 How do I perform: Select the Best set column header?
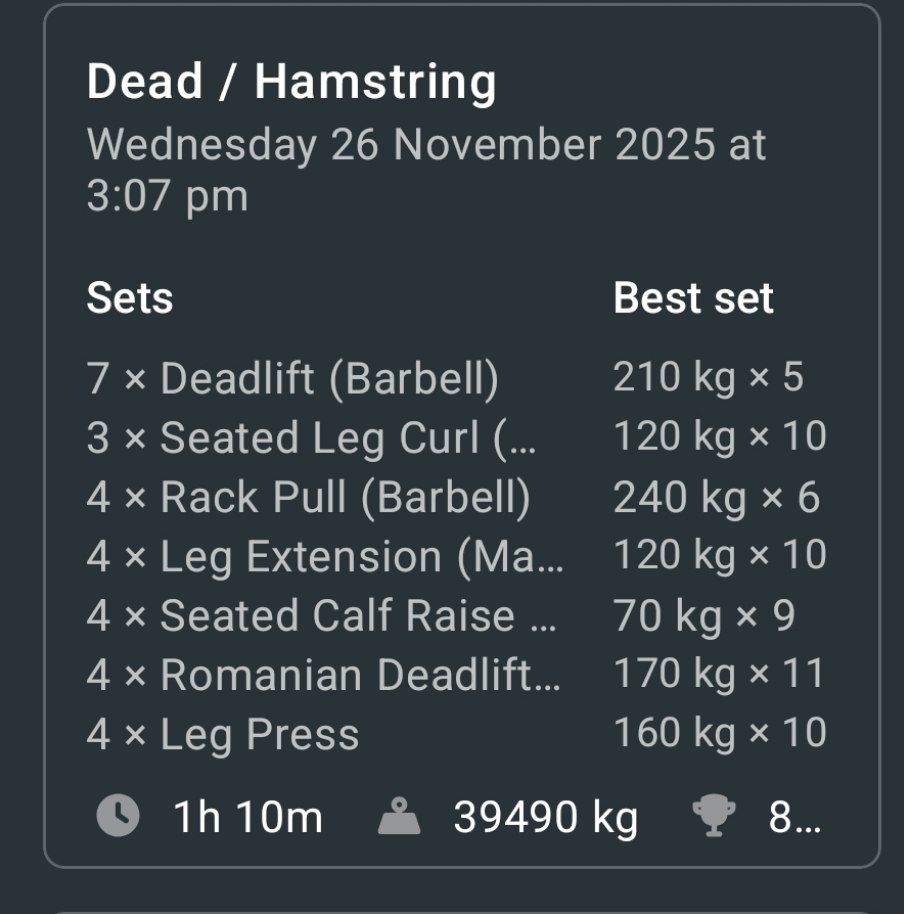[694, 297]
